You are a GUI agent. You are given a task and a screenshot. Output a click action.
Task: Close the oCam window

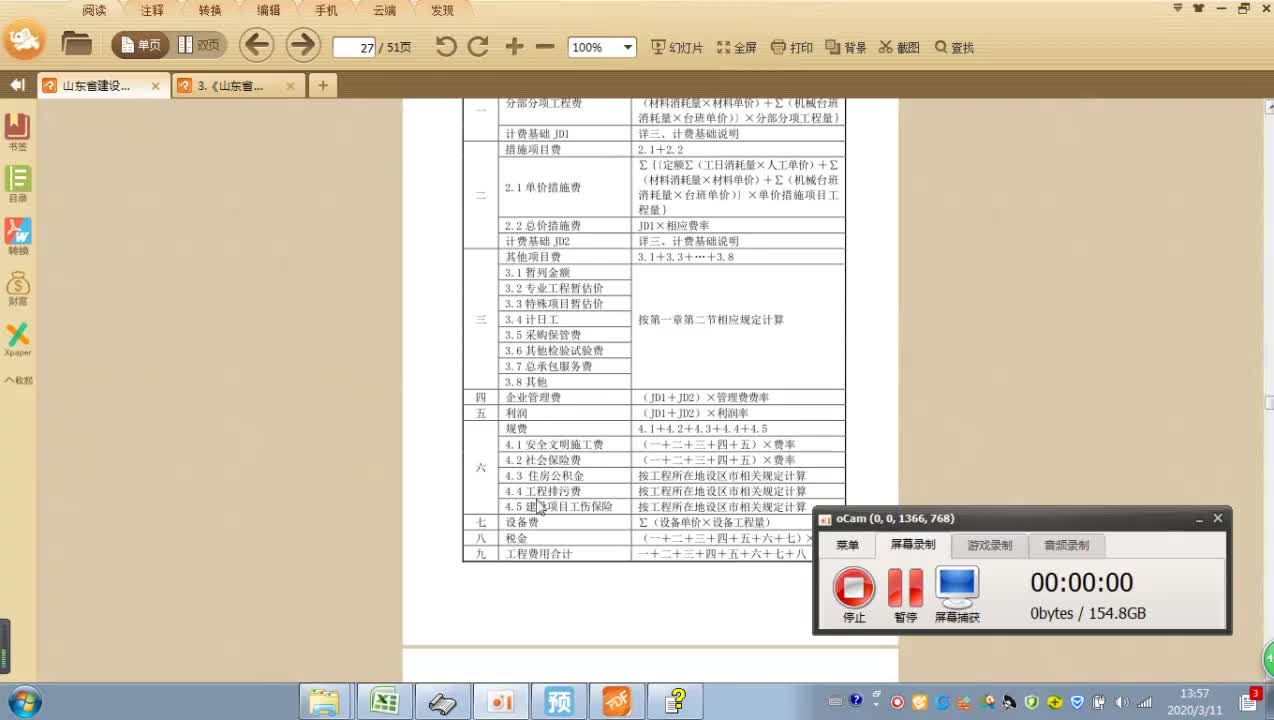pyautogui.click(x=1218, y=518)
